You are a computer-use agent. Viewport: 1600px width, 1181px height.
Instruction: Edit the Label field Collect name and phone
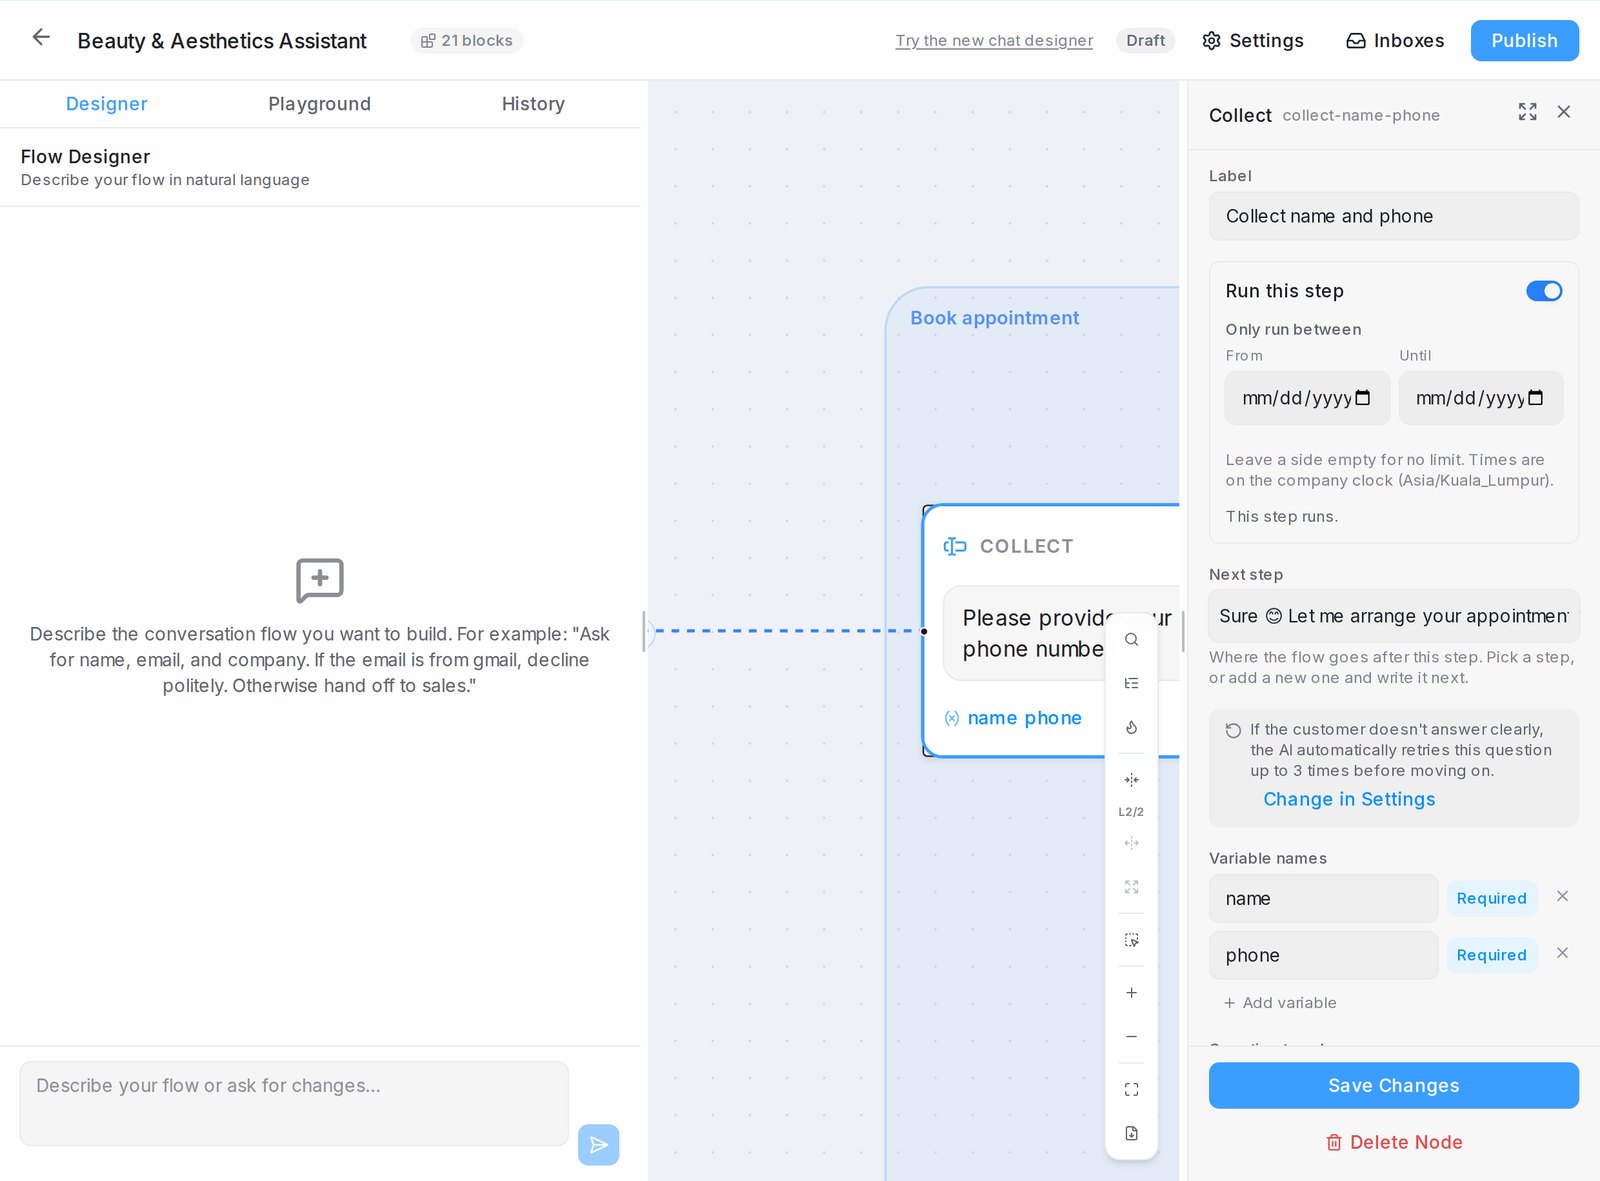point(1393,216)
